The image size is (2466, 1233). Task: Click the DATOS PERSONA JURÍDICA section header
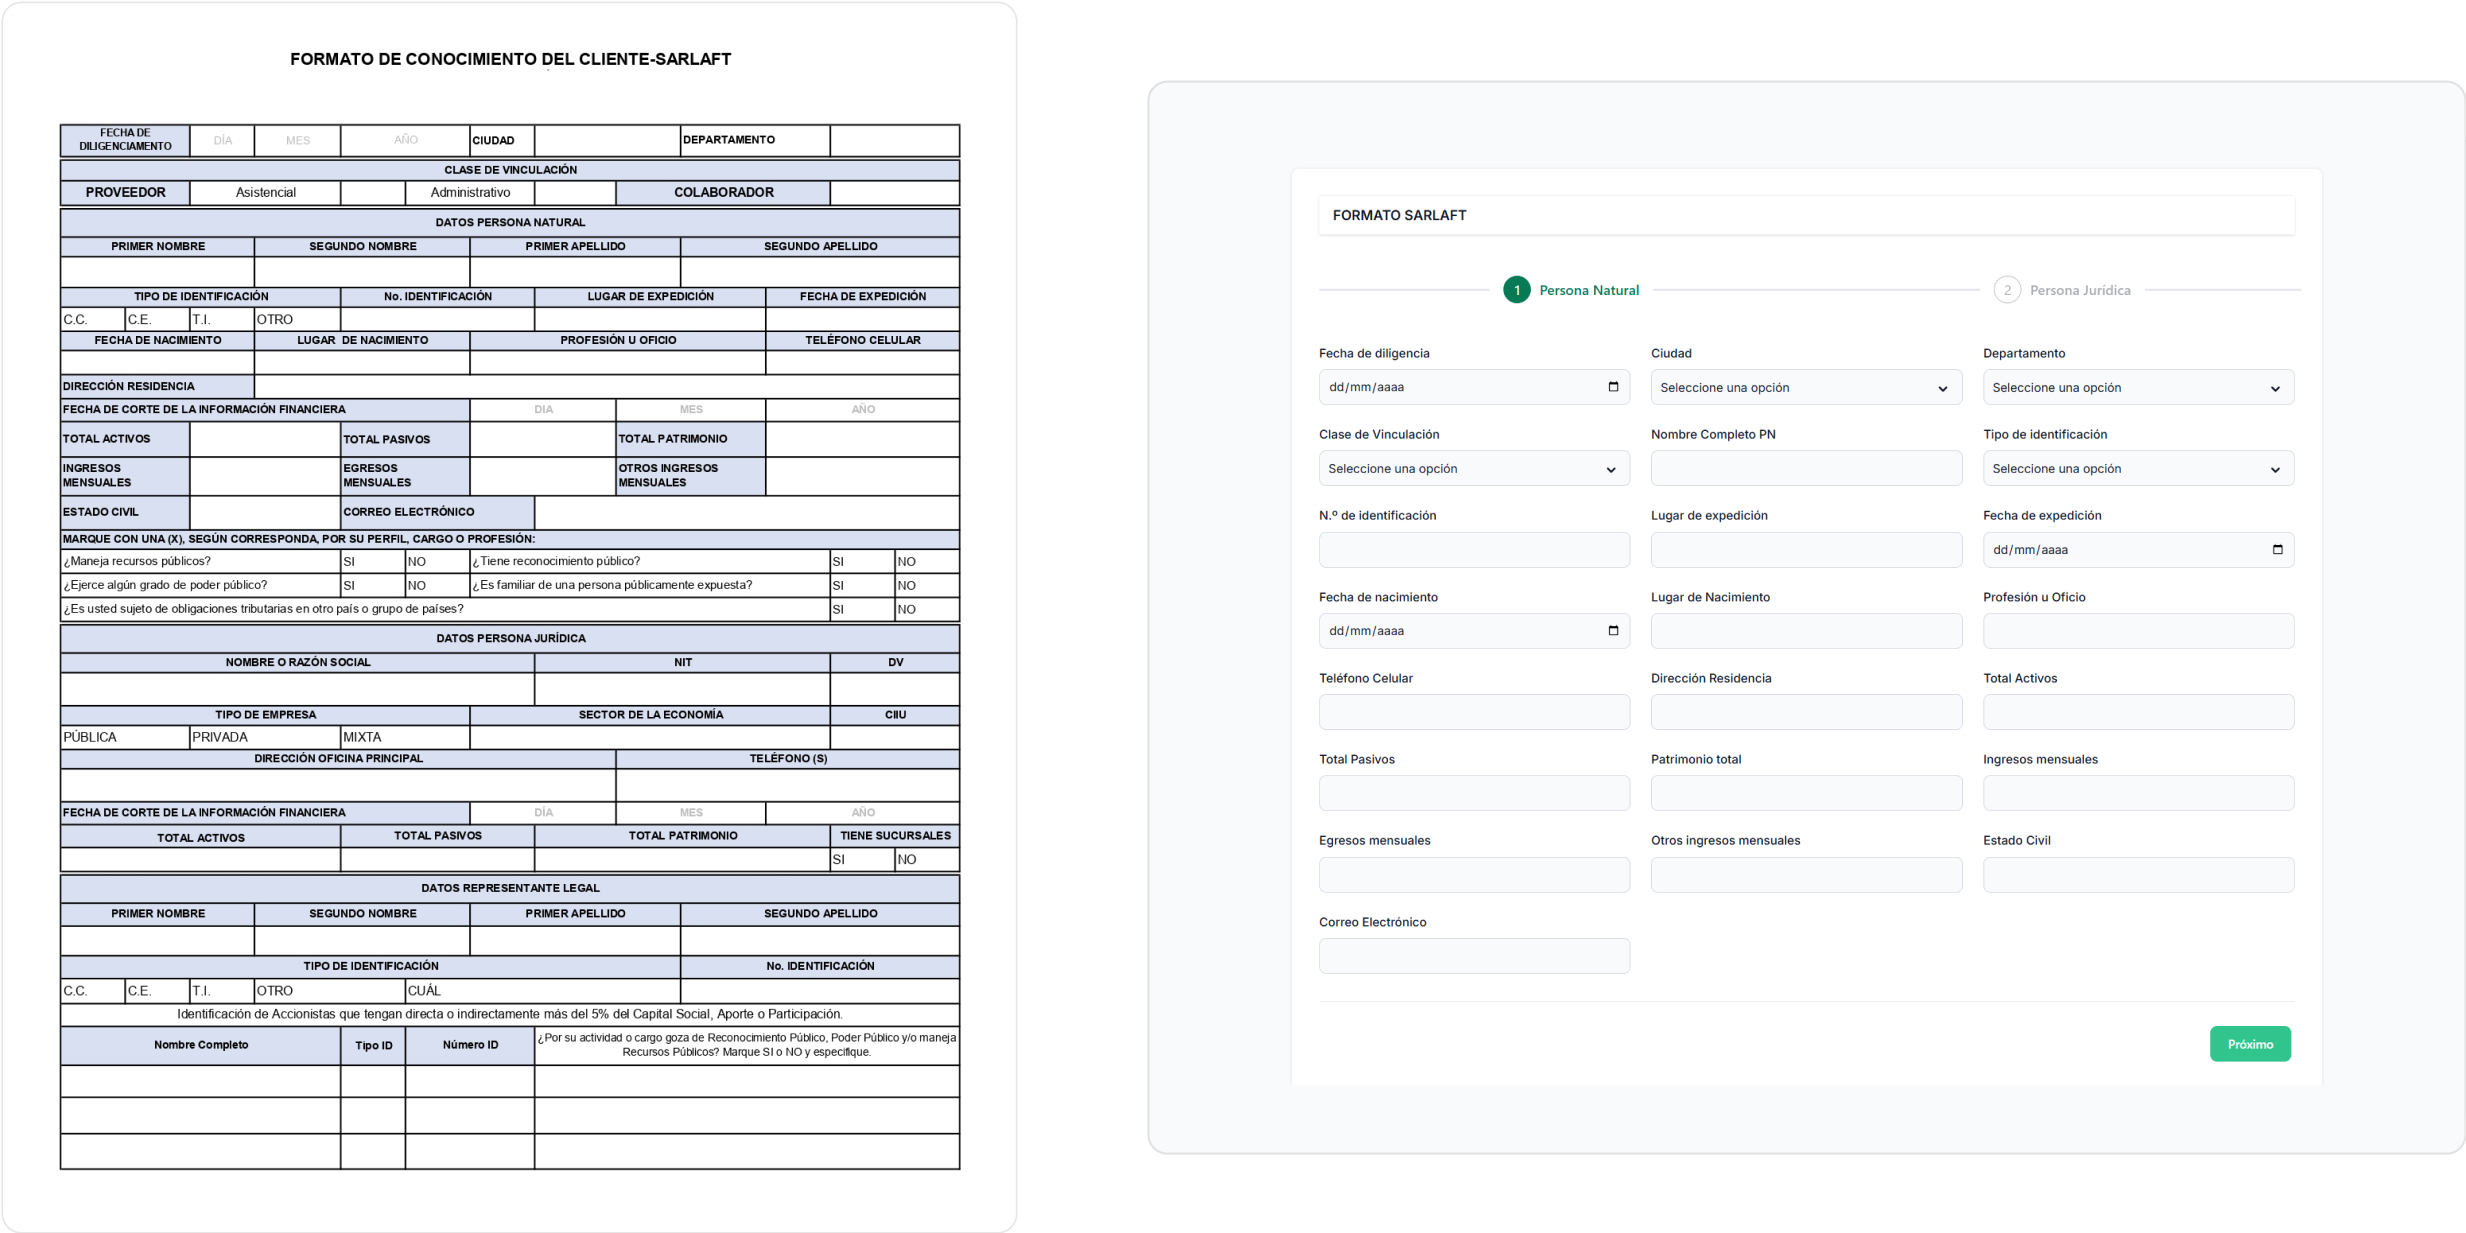510,638
